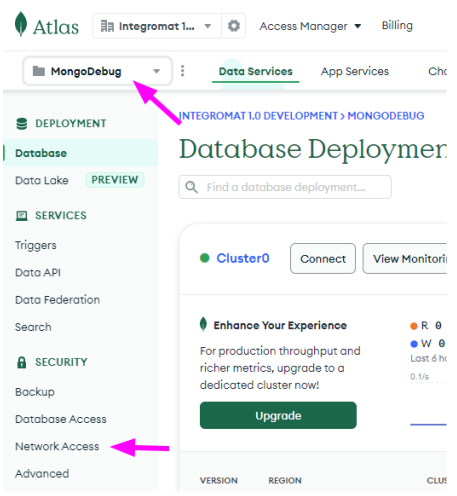Click the View Monitoring button

click(405, 259)
